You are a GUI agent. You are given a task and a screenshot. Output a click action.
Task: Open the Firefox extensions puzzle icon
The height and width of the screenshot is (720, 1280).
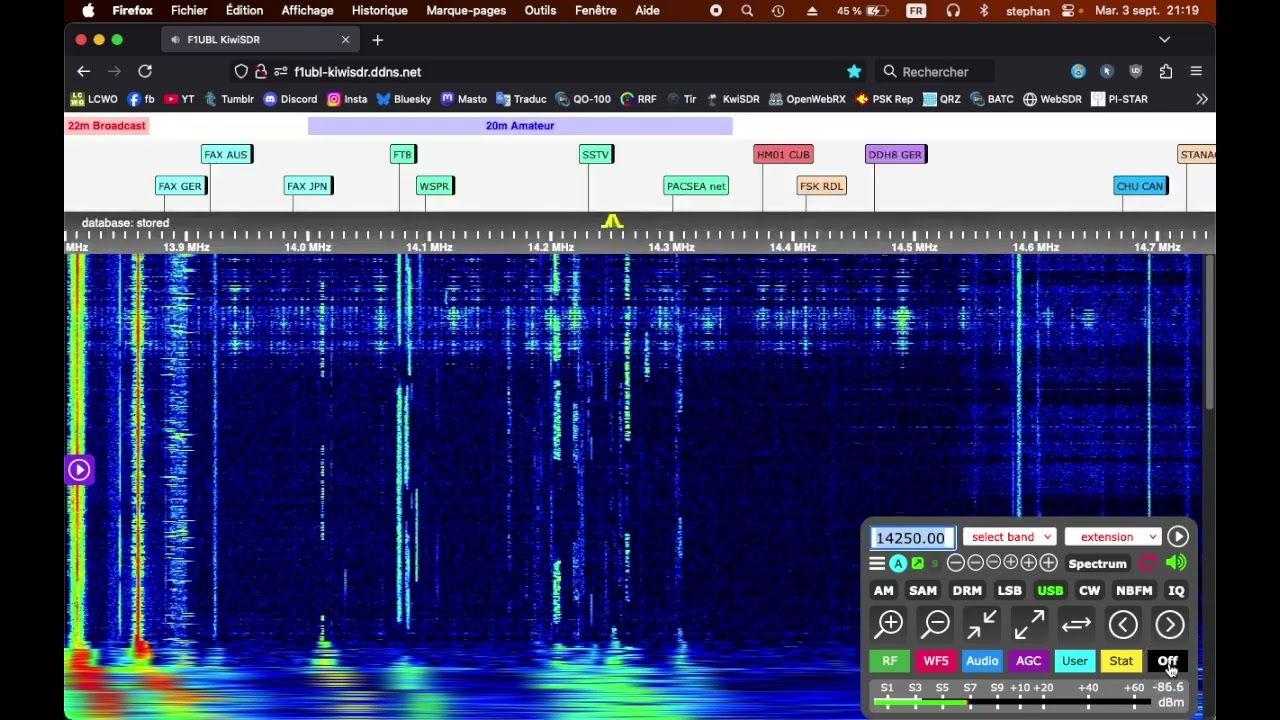[1166, 72]
